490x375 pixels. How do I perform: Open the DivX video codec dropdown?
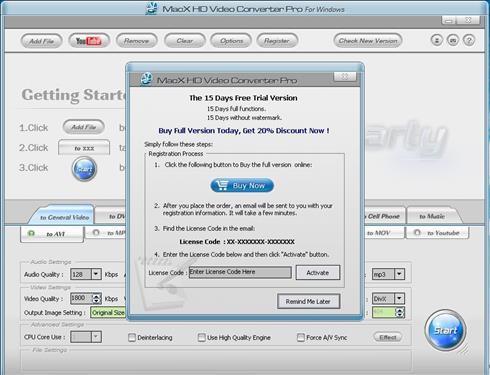[399, 298]
